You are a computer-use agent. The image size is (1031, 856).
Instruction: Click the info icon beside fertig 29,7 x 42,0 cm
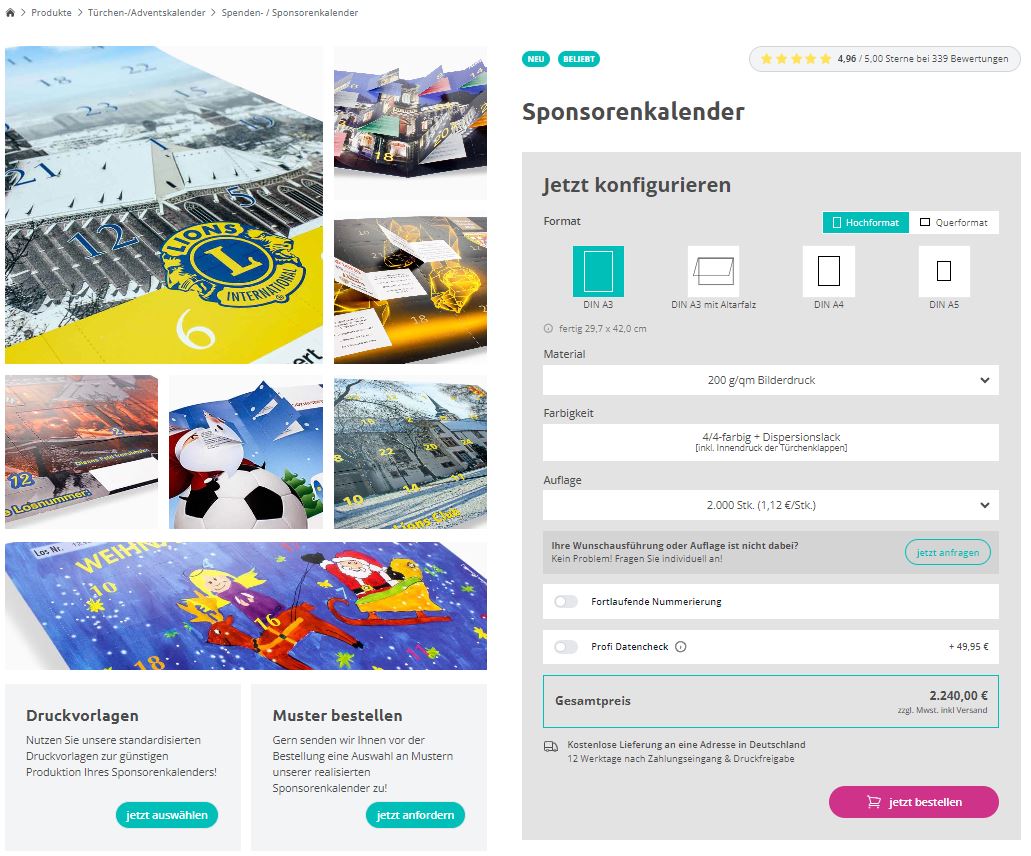548,329
